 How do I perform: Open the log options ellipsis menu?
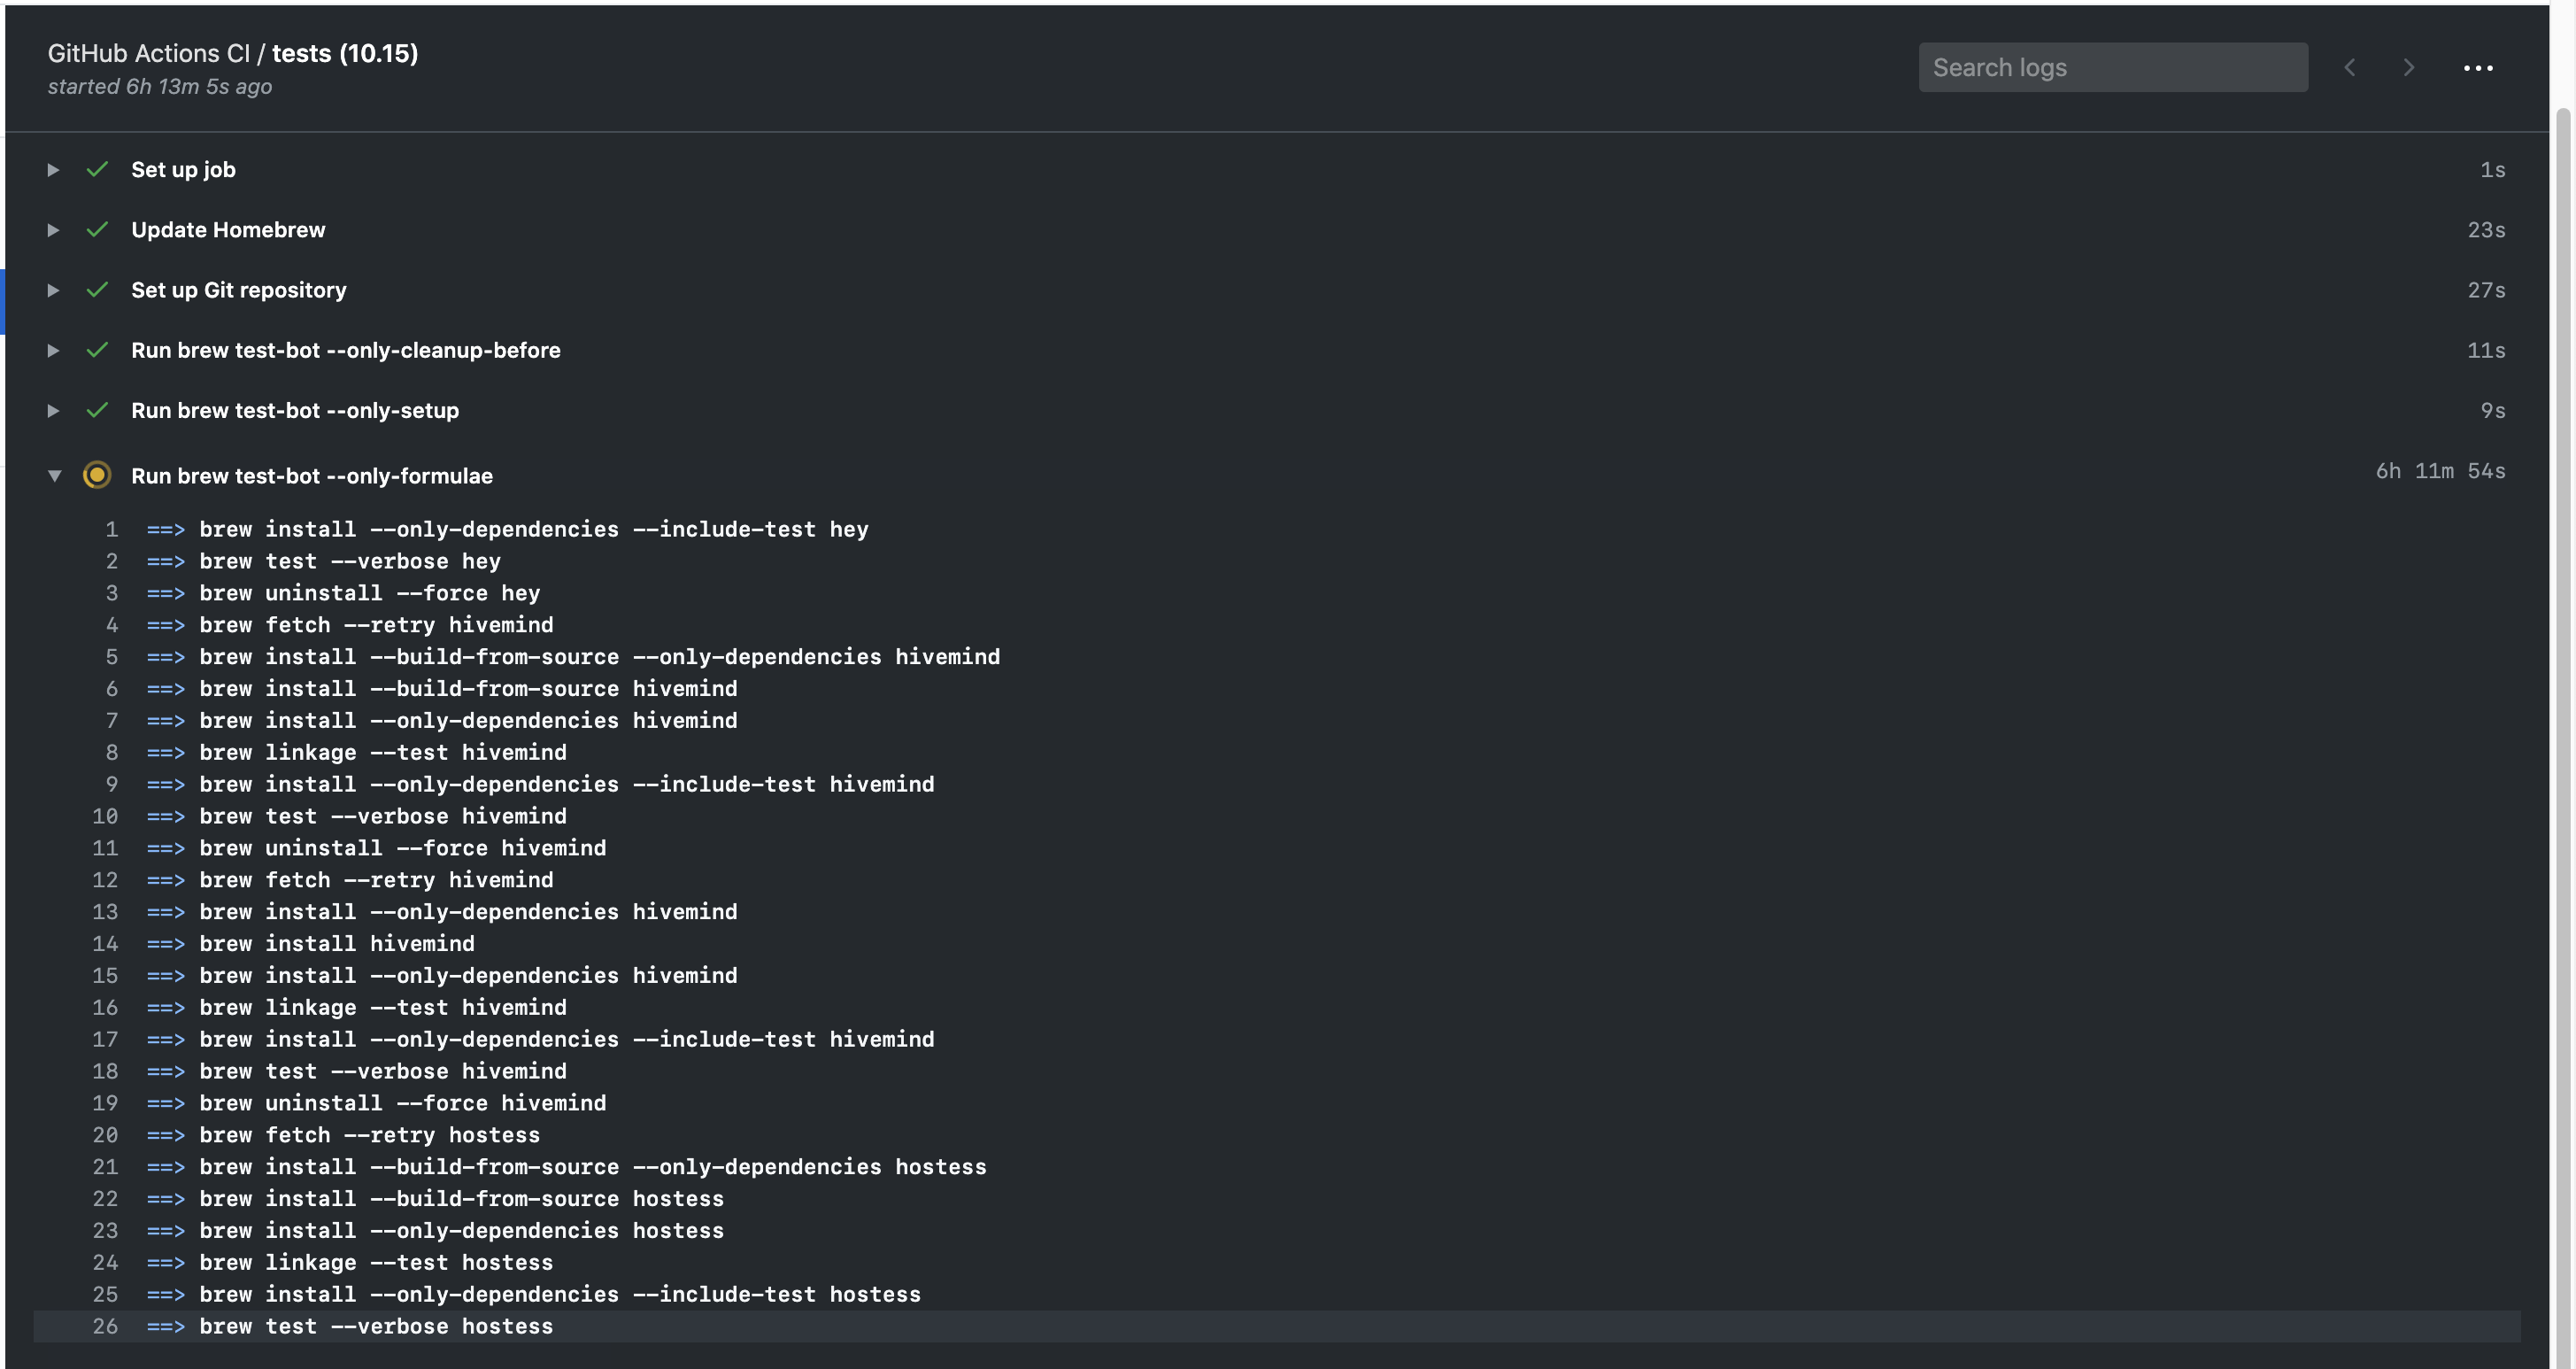[2478, 68]
